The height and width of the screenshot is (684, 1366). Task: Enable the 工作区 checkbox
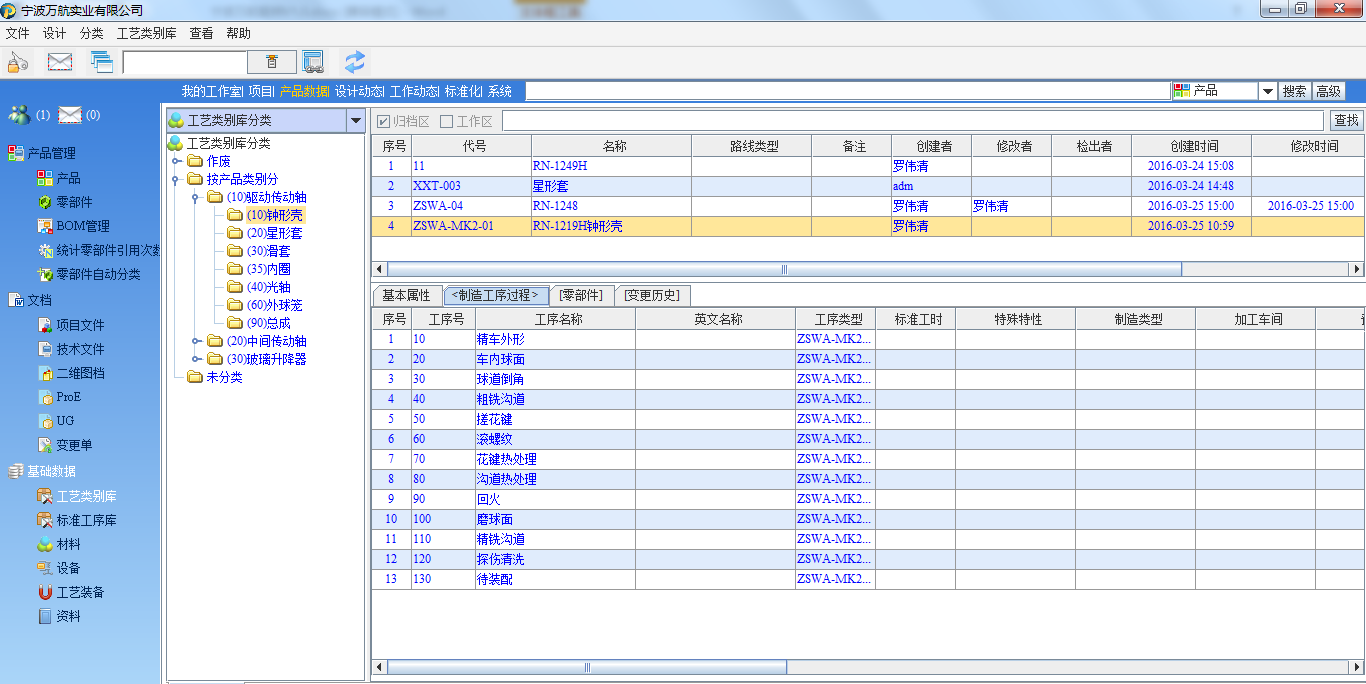447,121
